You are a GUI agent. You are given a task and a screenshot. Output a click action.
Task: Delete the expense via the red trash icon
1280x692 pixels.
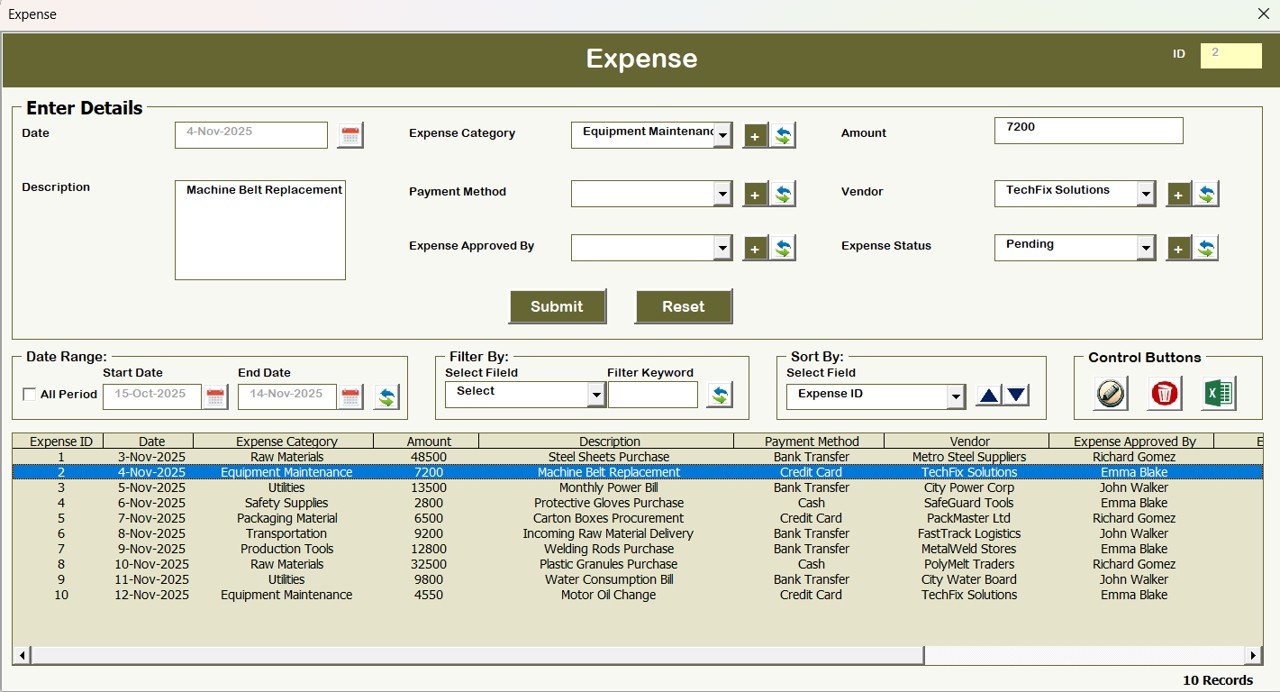point(1163,394)
